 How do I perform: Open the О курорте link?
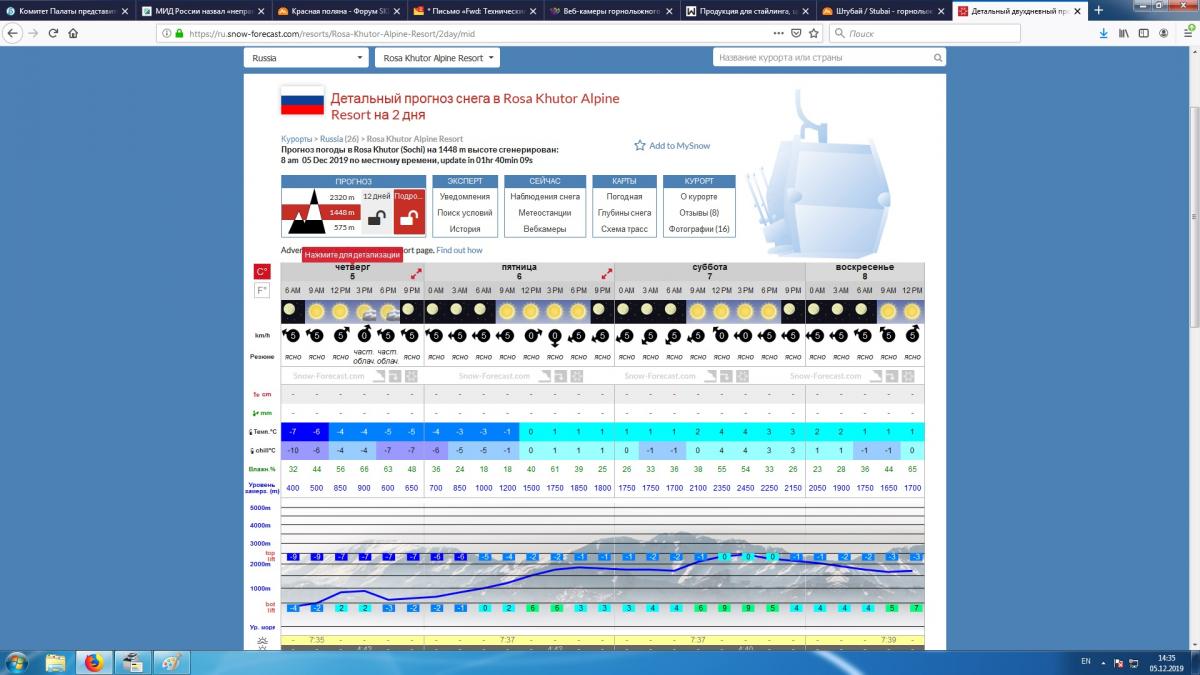coord(699,197)
